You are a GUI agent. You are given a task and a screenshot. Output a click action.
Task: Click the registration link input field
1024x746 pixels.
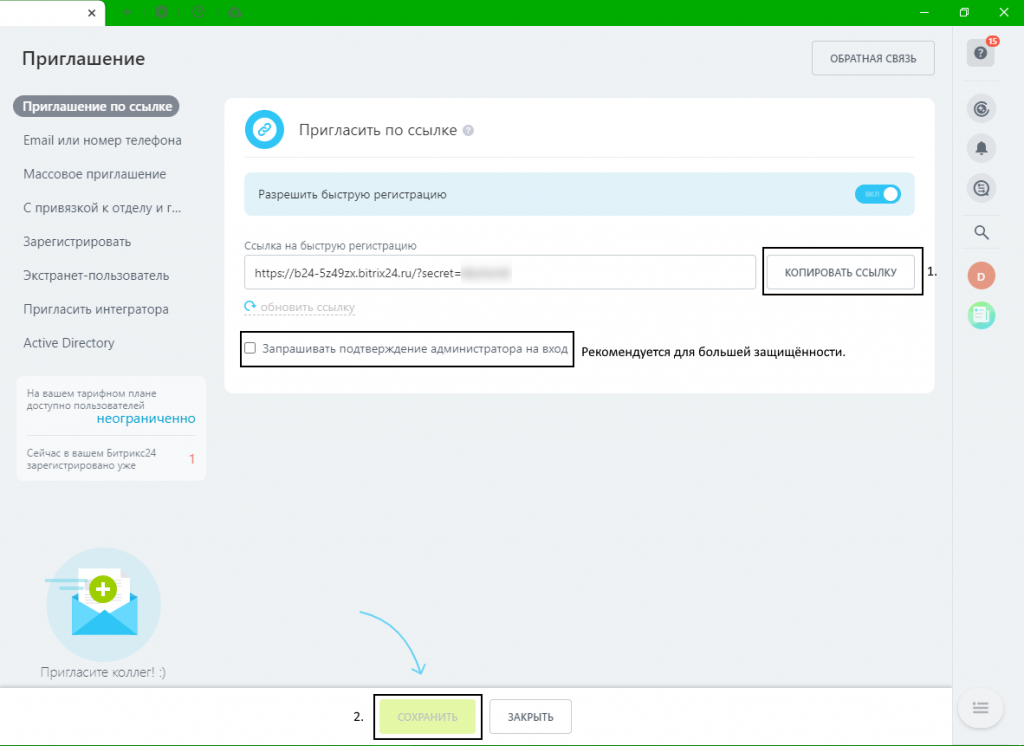(x=500, y=272)
